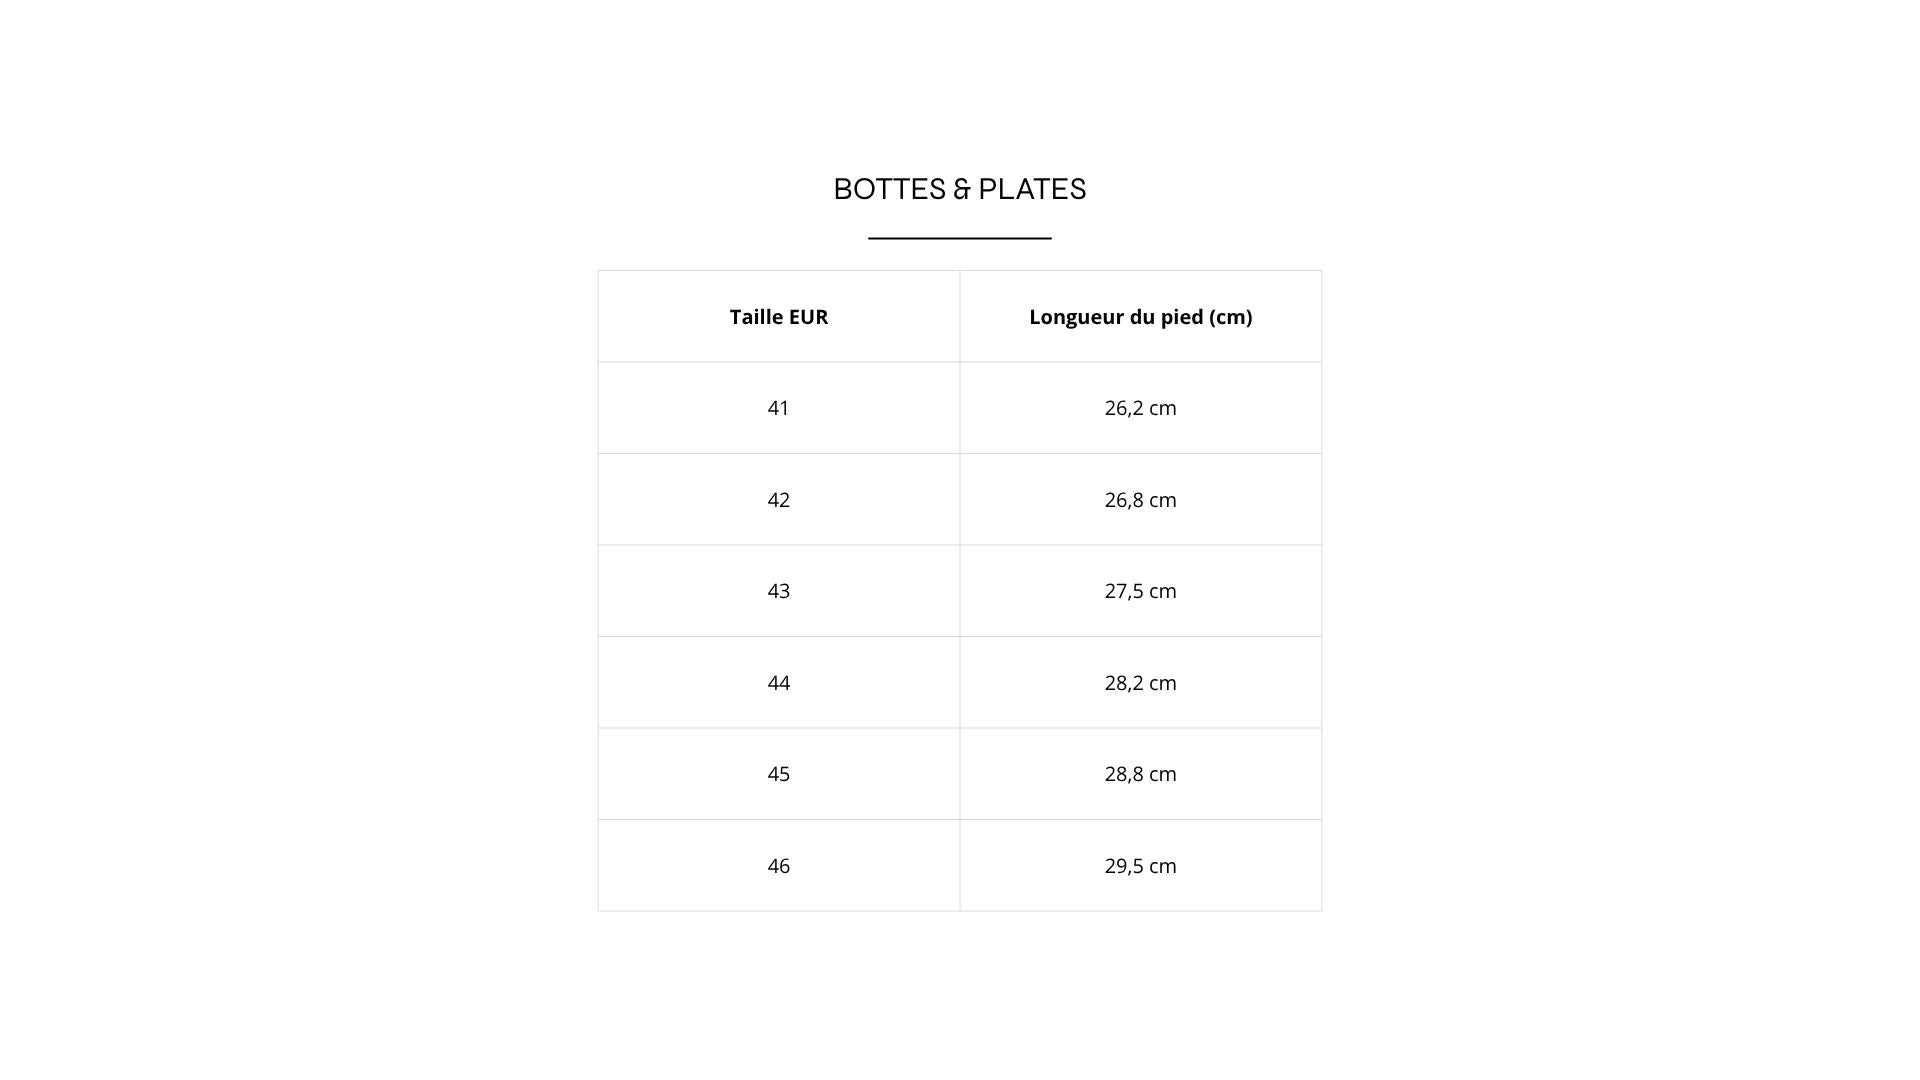
Task: Select the size 42 cell
Action: (x=778, y=500)
